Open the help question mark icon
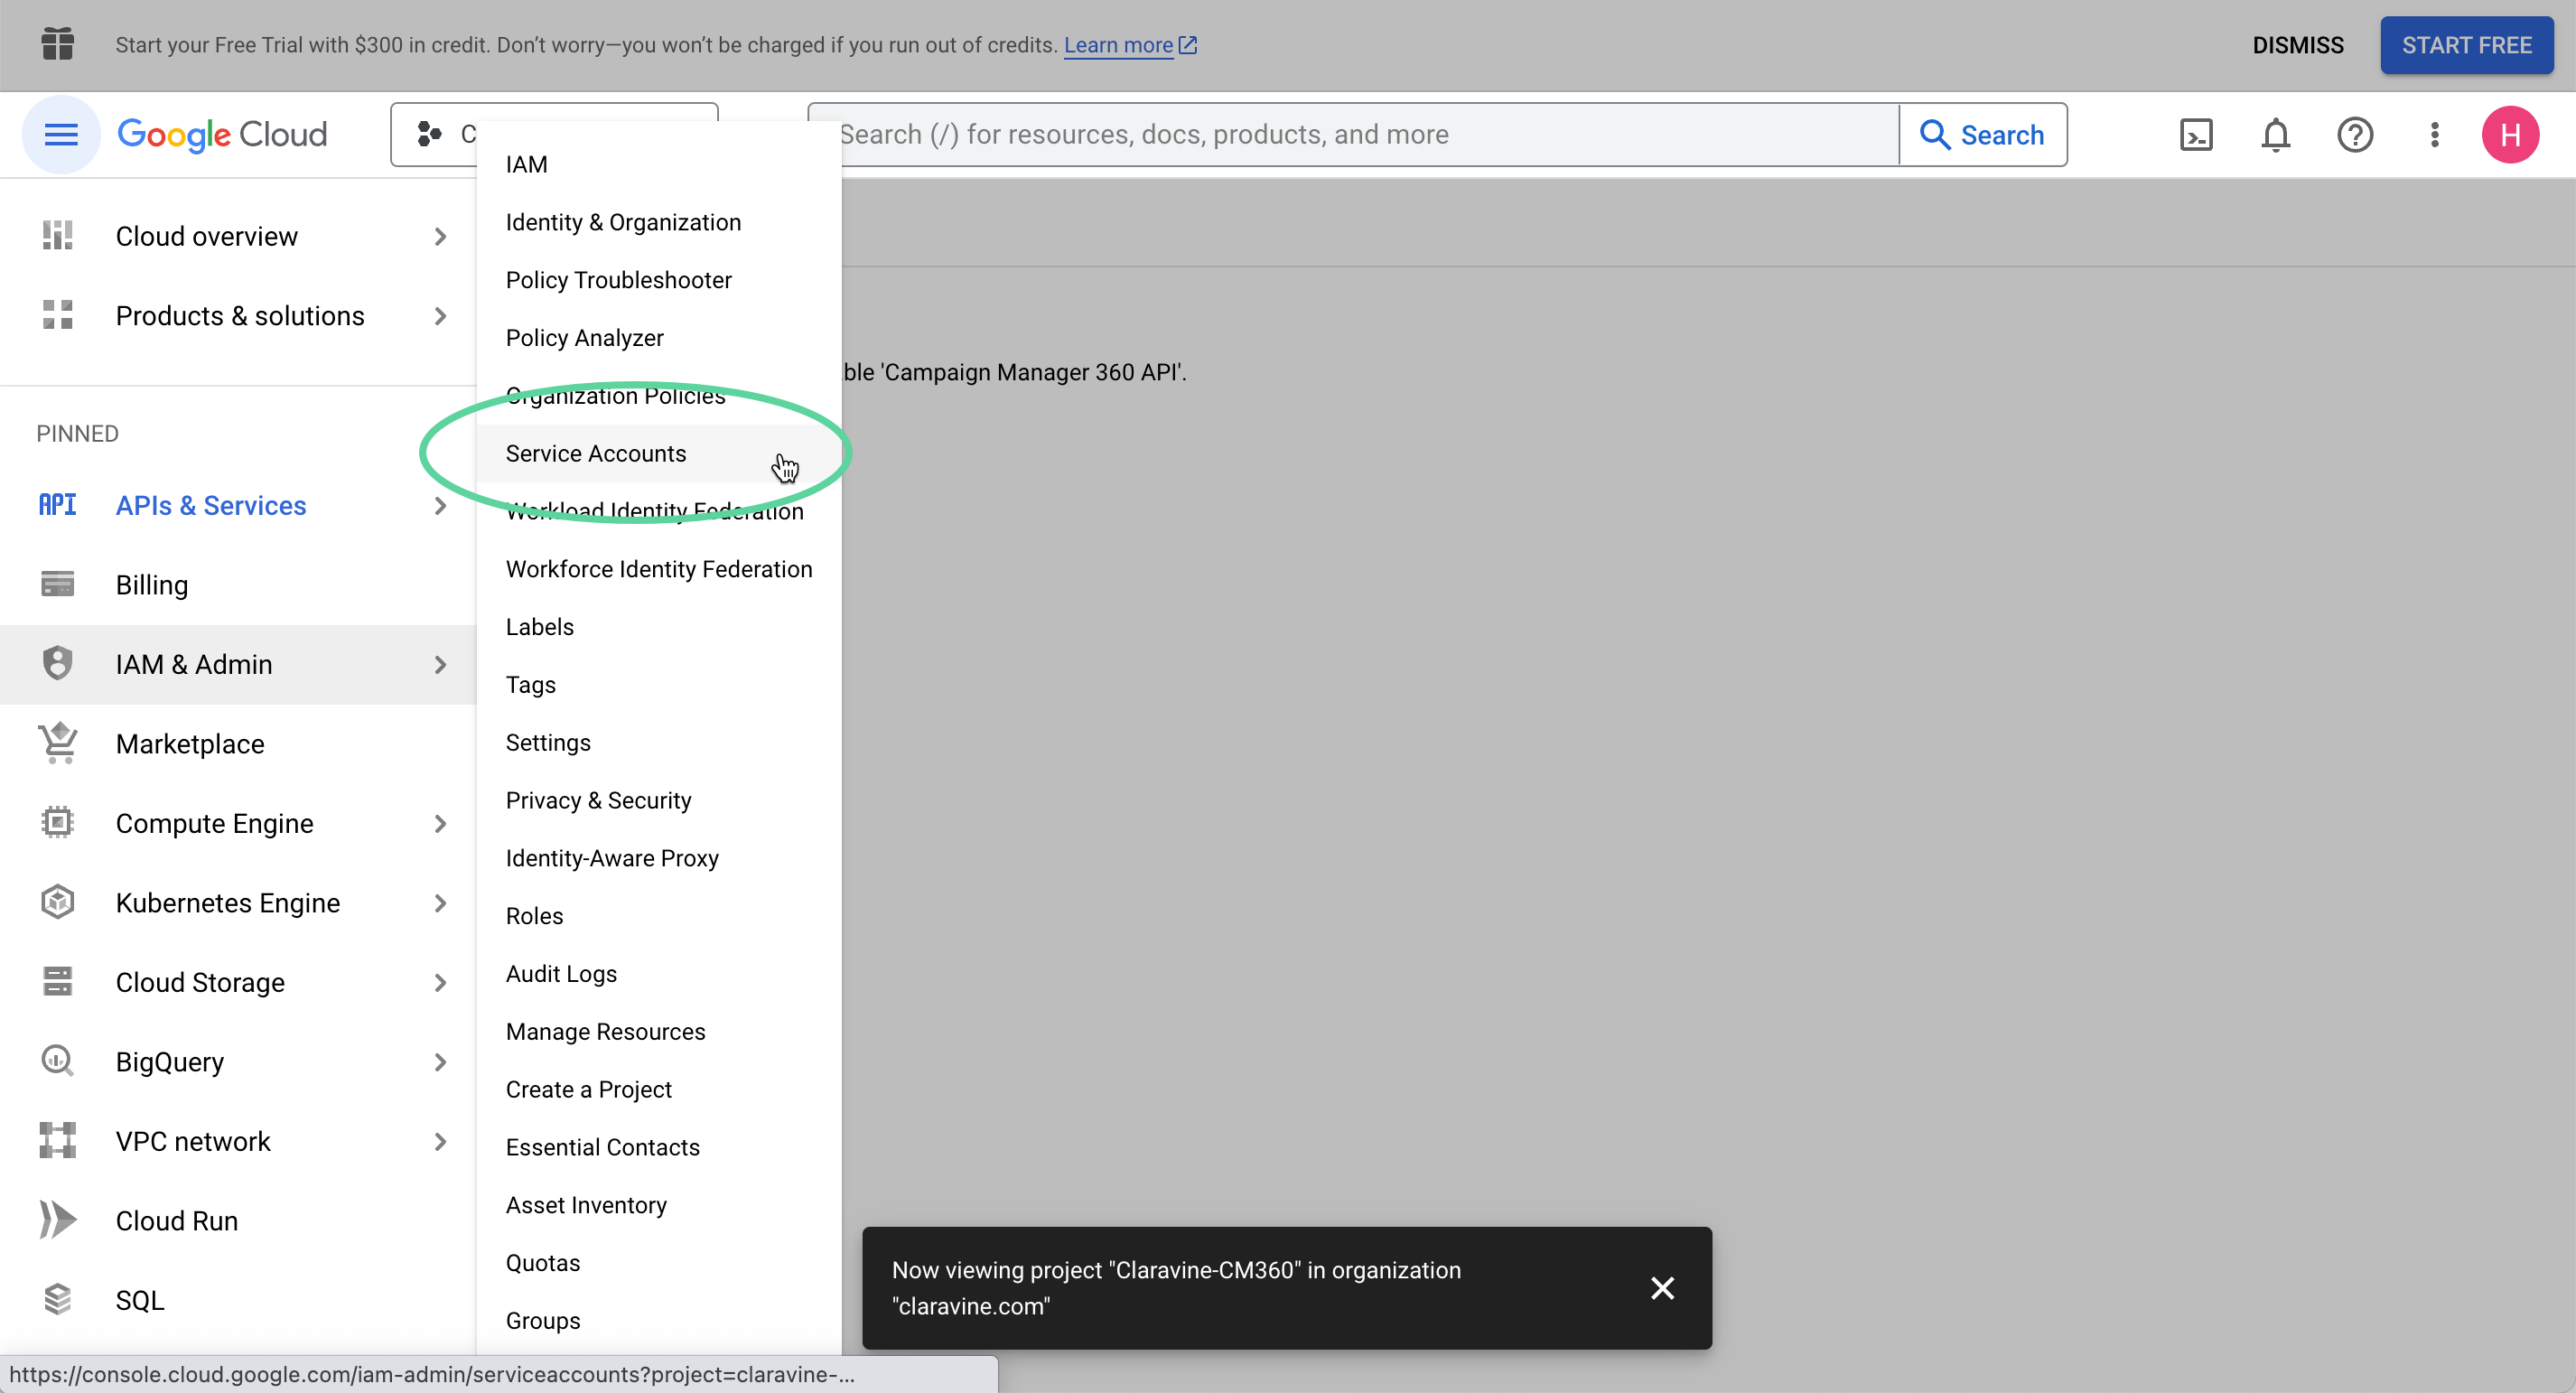 point(2355,135)
